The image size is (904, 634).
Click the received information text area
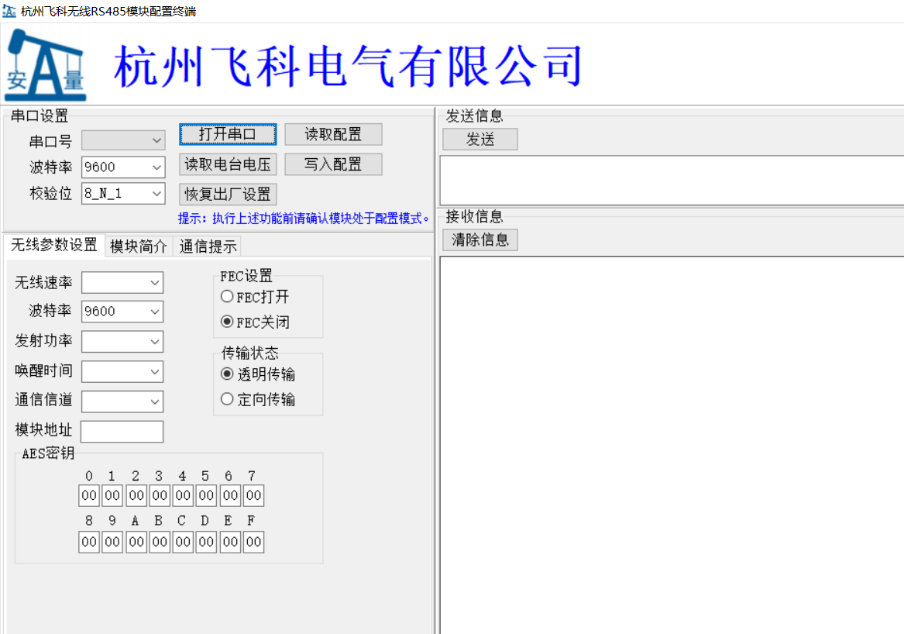tap(672, 445)
